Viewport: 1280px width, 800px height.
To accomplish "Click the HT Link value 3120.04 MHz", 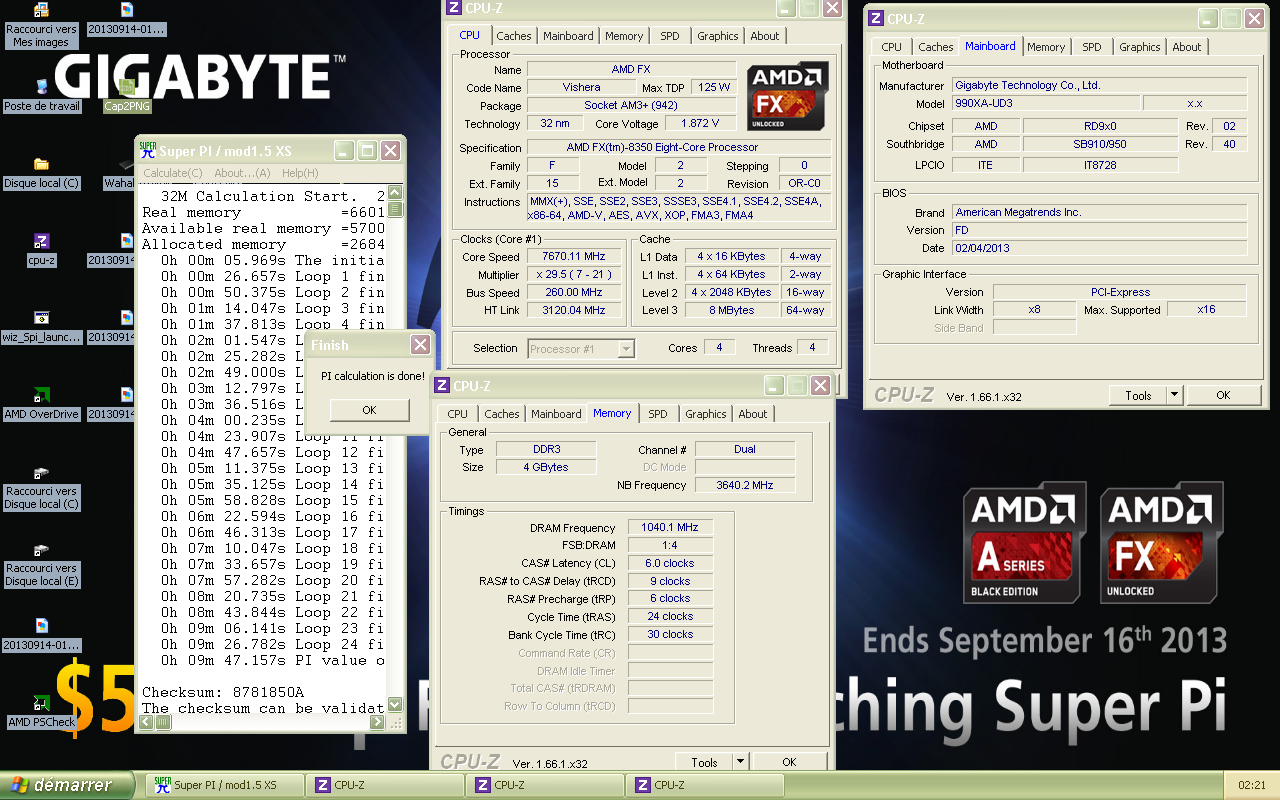I will click(x=574, y=311).
